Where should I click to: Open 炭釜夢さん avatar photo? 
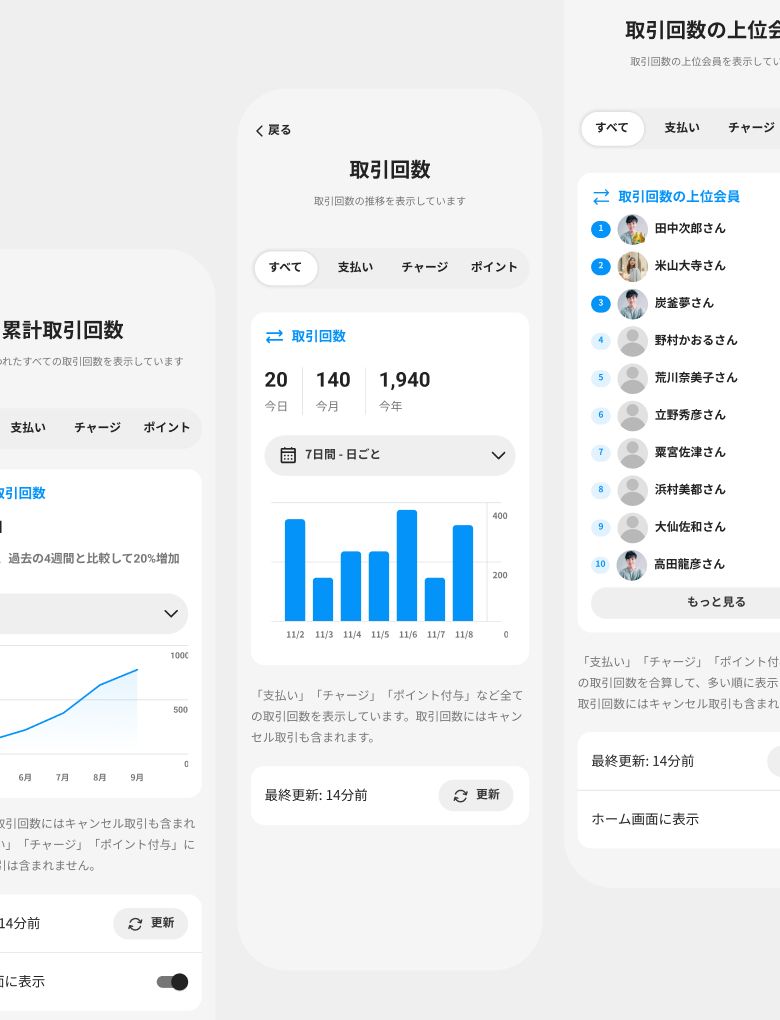pos(632,304)
